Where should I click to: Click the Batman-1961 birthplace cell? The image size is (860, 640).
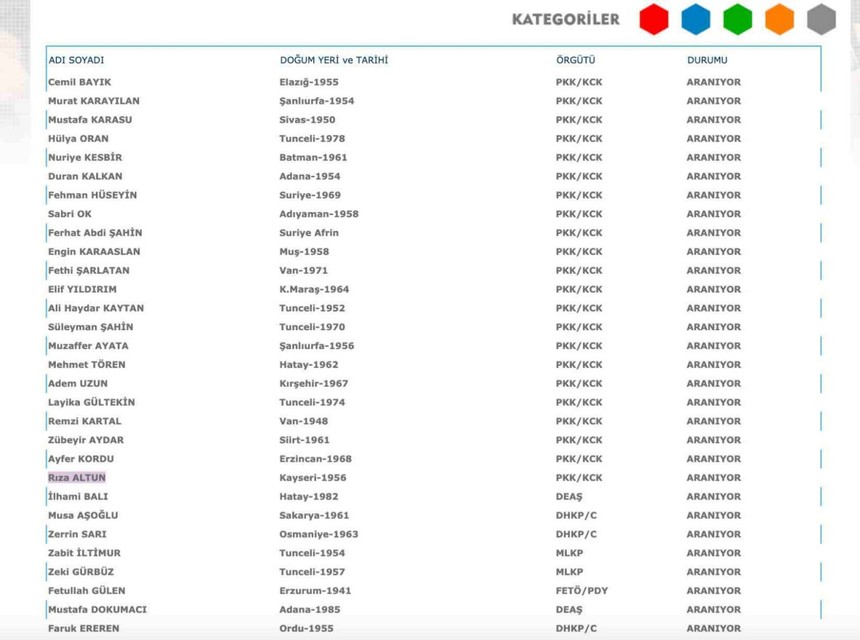point(313,157)
